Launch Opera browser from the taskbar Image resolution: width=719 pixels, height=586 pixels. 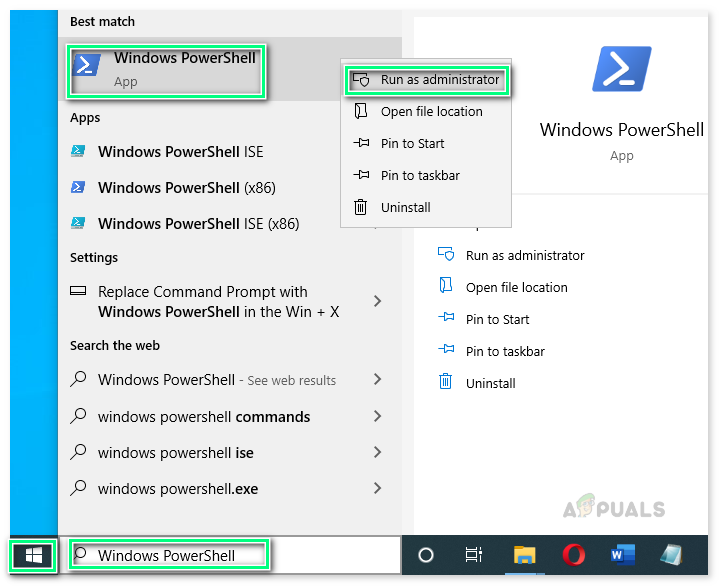tap(573, 555)
